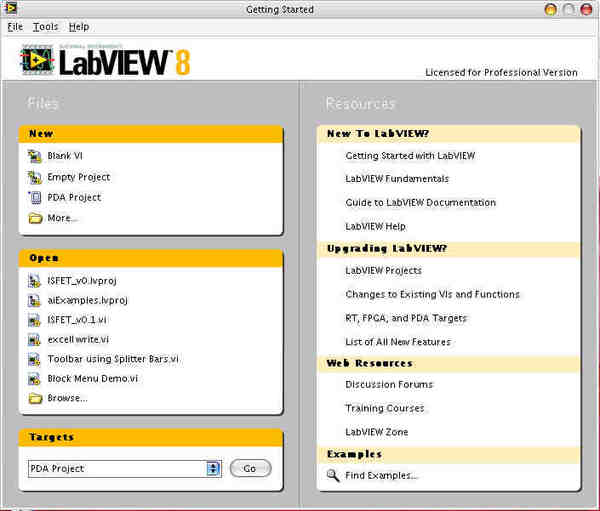Select PDA Project in New list
Screen dimensions: 600x511
[x=74, y=198]
